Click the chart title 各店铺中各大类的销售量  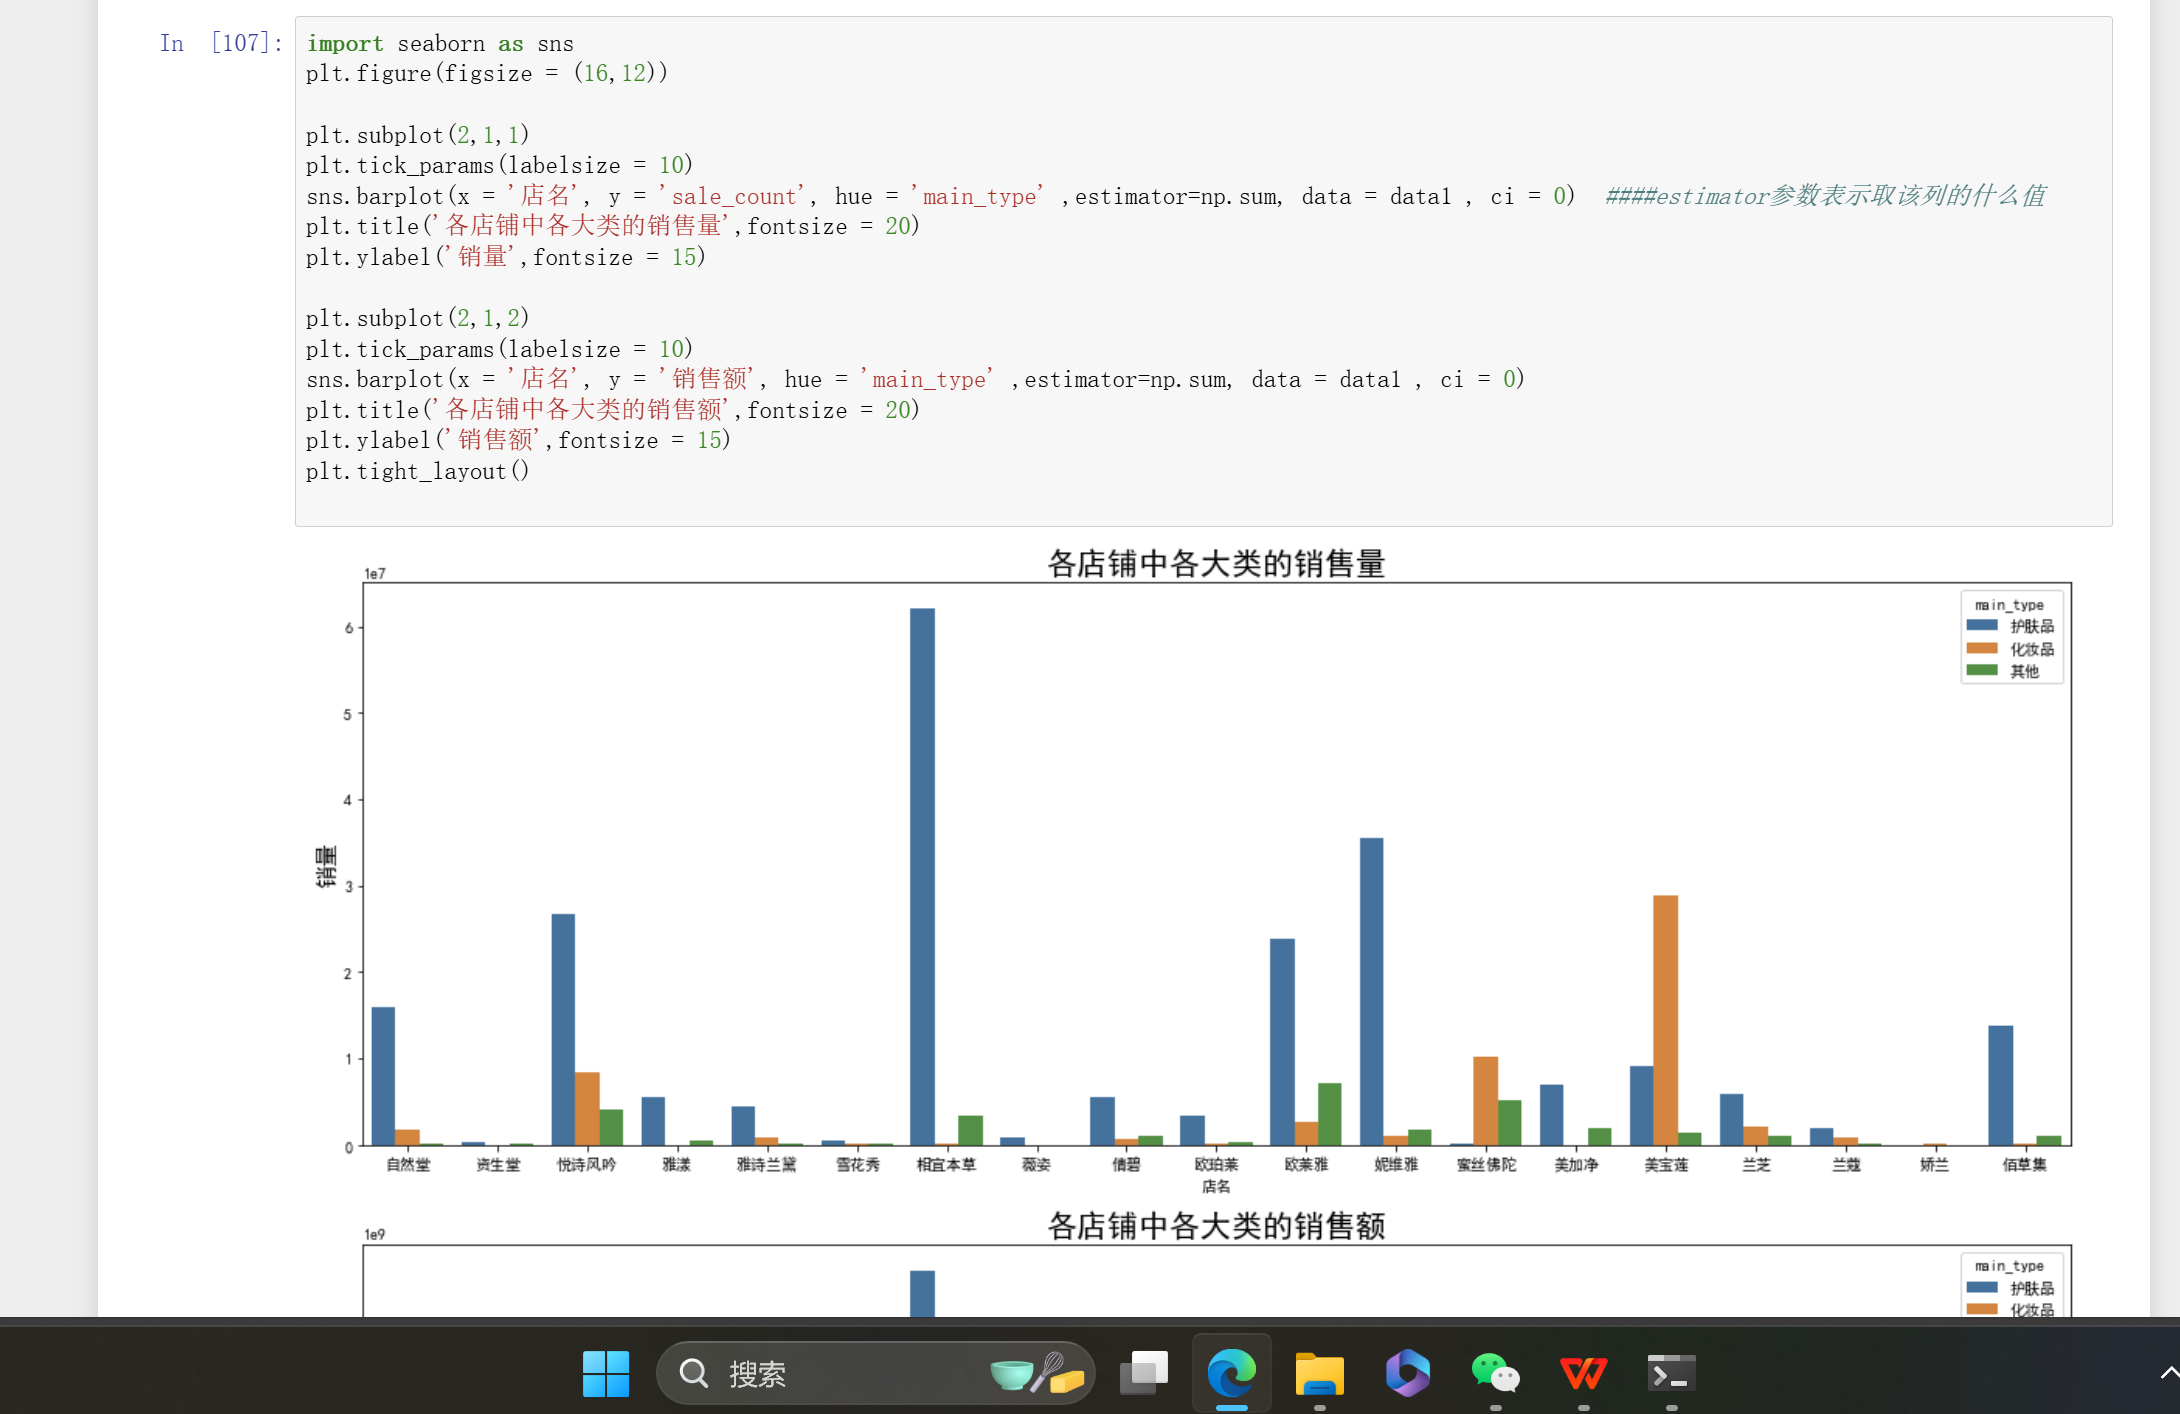click(1215, 564)
